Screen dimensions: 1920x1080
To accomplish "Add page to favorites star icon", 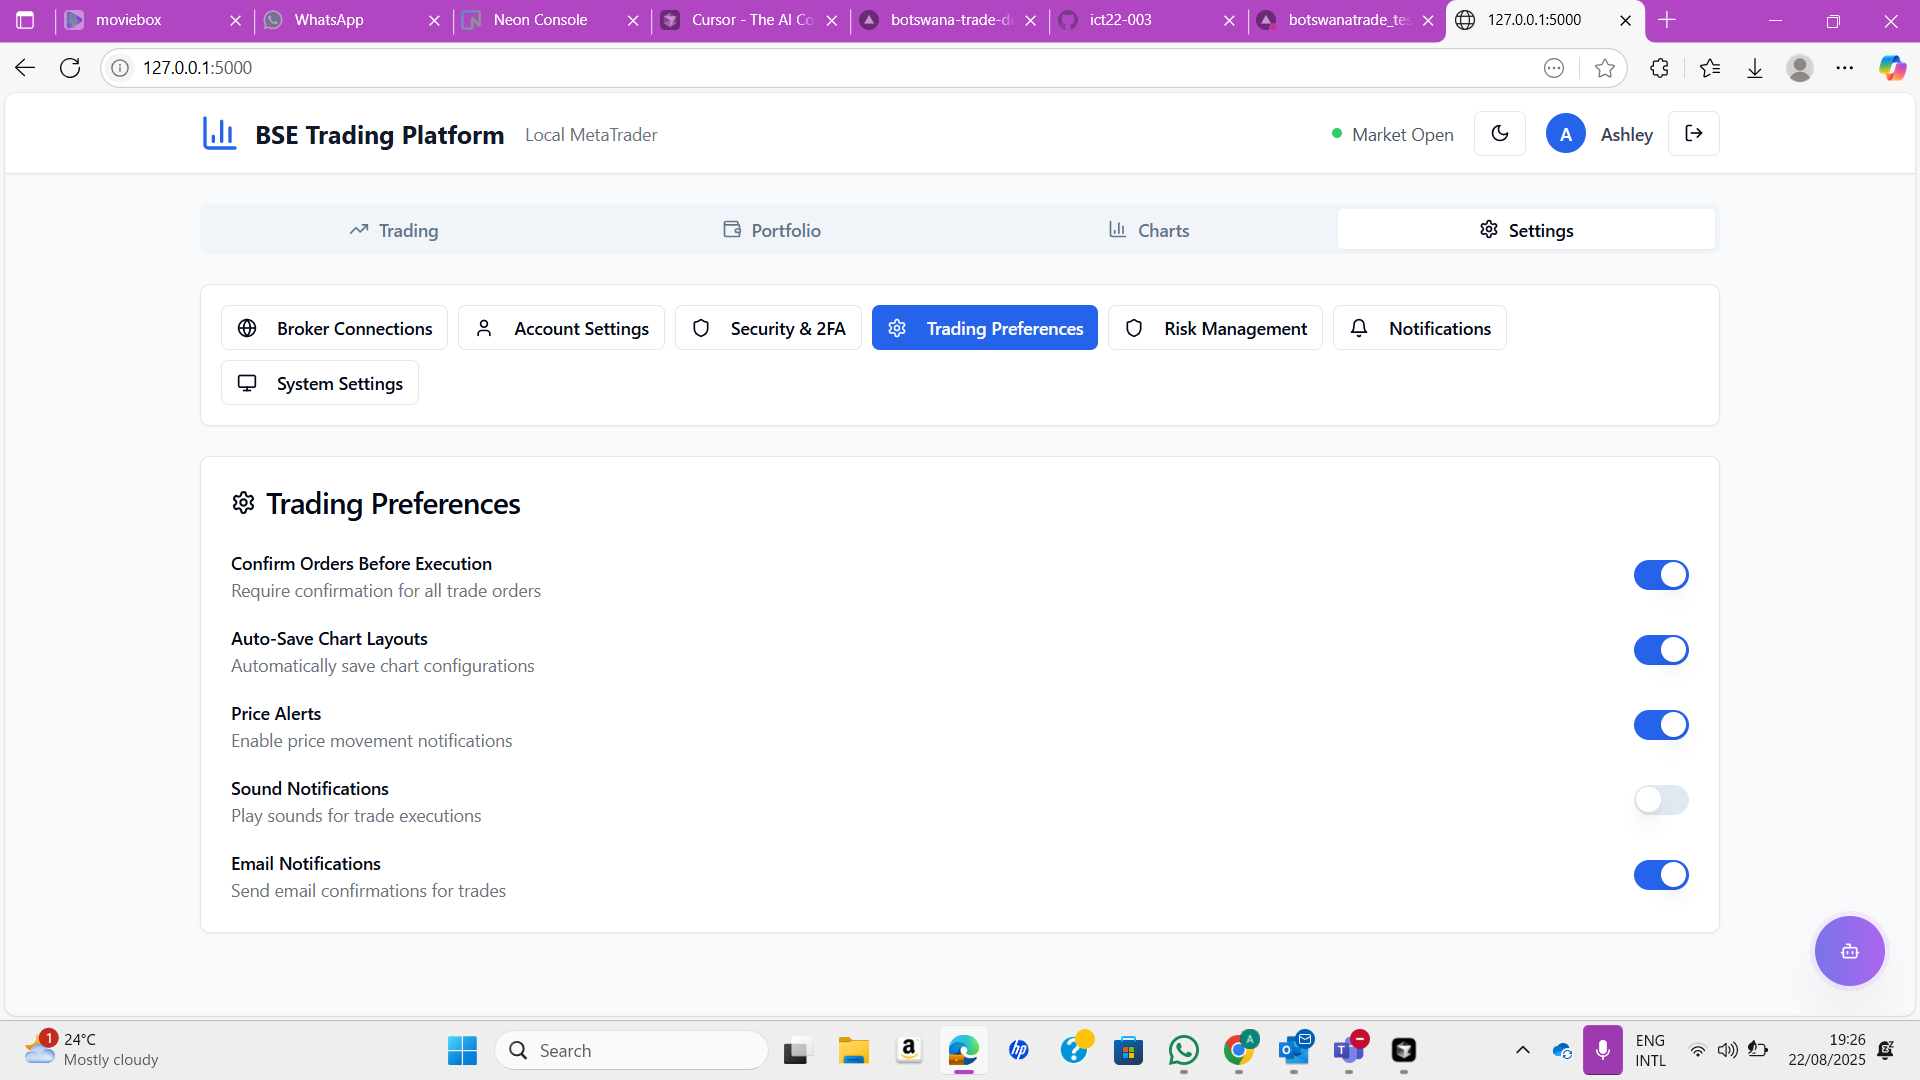I will 1605,68.
